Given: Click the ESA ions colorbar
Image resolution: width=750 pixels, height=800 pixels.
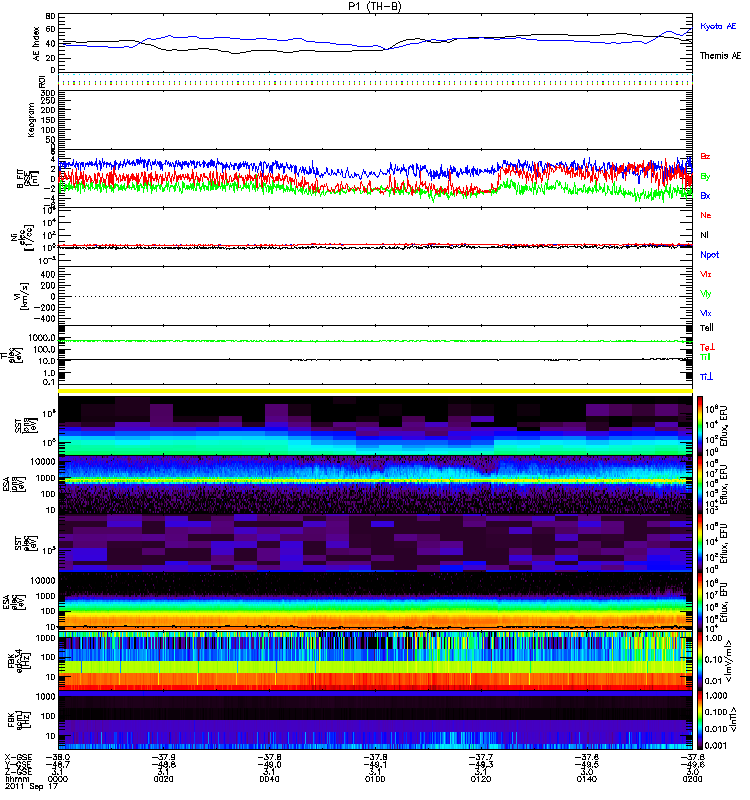Looking at the screenshot, I should 700,485.
